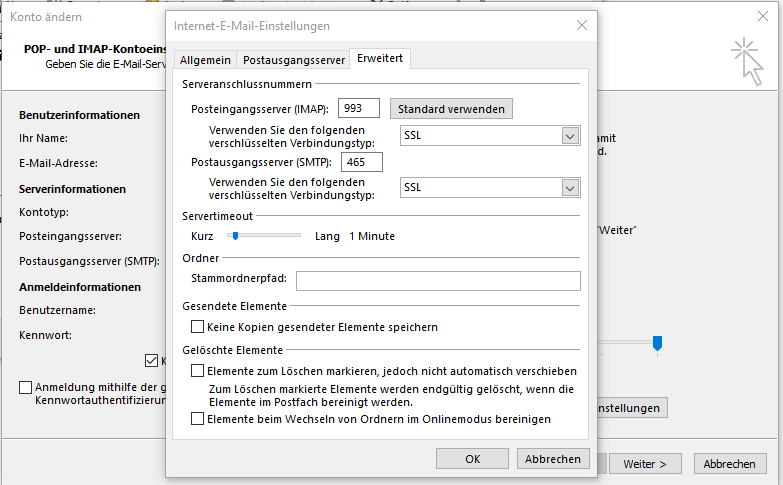Screen dimensions: 783x485
Task: Expand the IMAP encryption type dropdown
Action: coord(570,135)
